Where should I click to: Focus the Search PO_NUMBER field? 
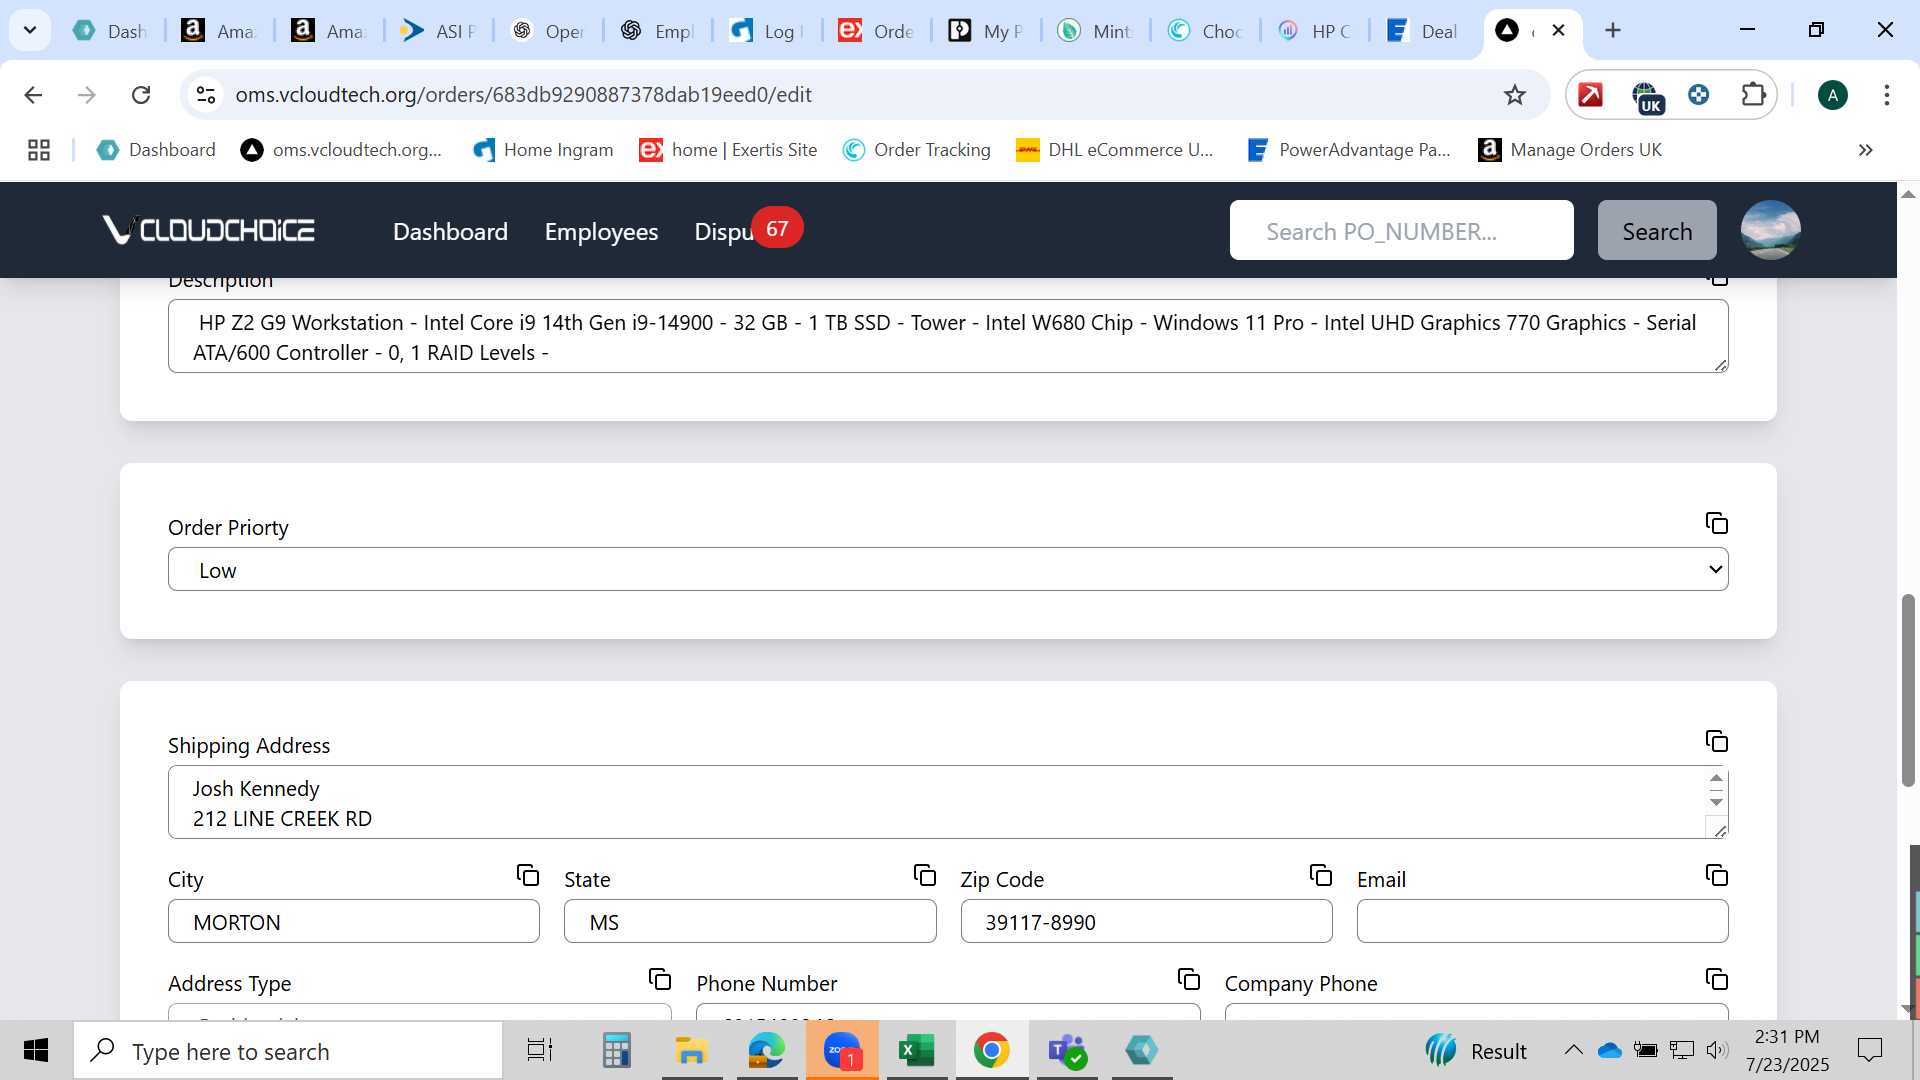[x=1401, y=230]
